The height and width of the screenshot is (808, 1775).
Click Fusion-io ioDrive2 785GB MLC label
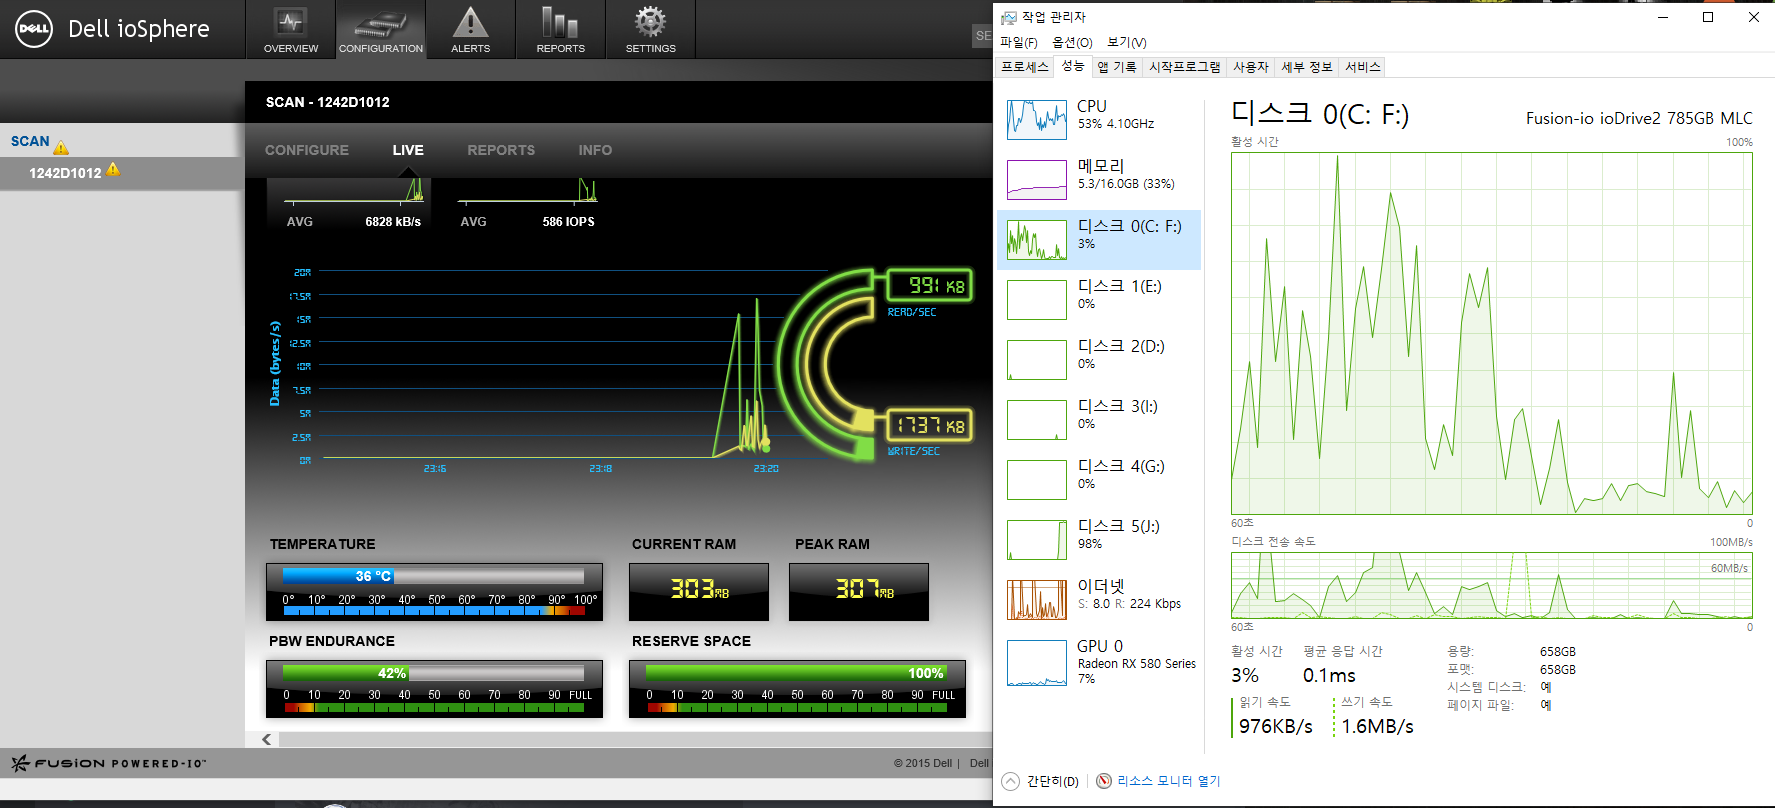[1639, 118]
